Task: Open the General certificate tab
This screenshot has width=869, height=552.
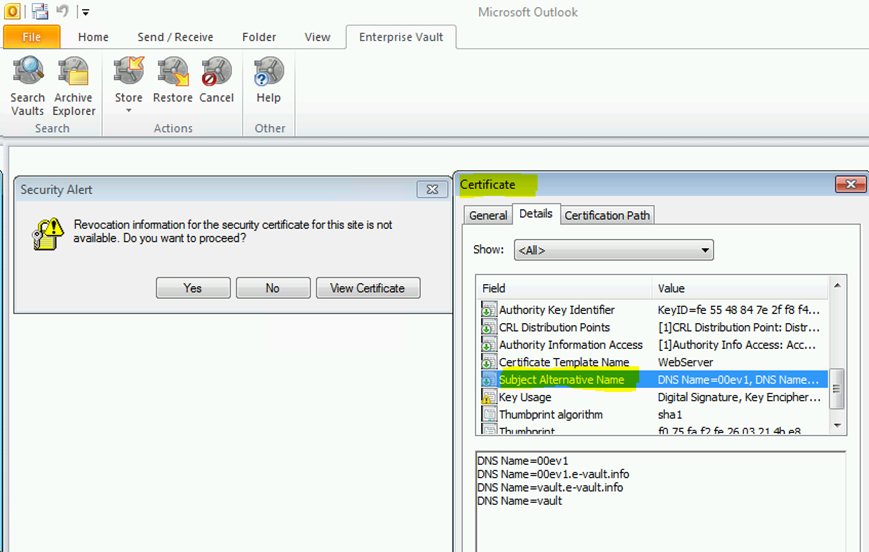Action: 488,216
